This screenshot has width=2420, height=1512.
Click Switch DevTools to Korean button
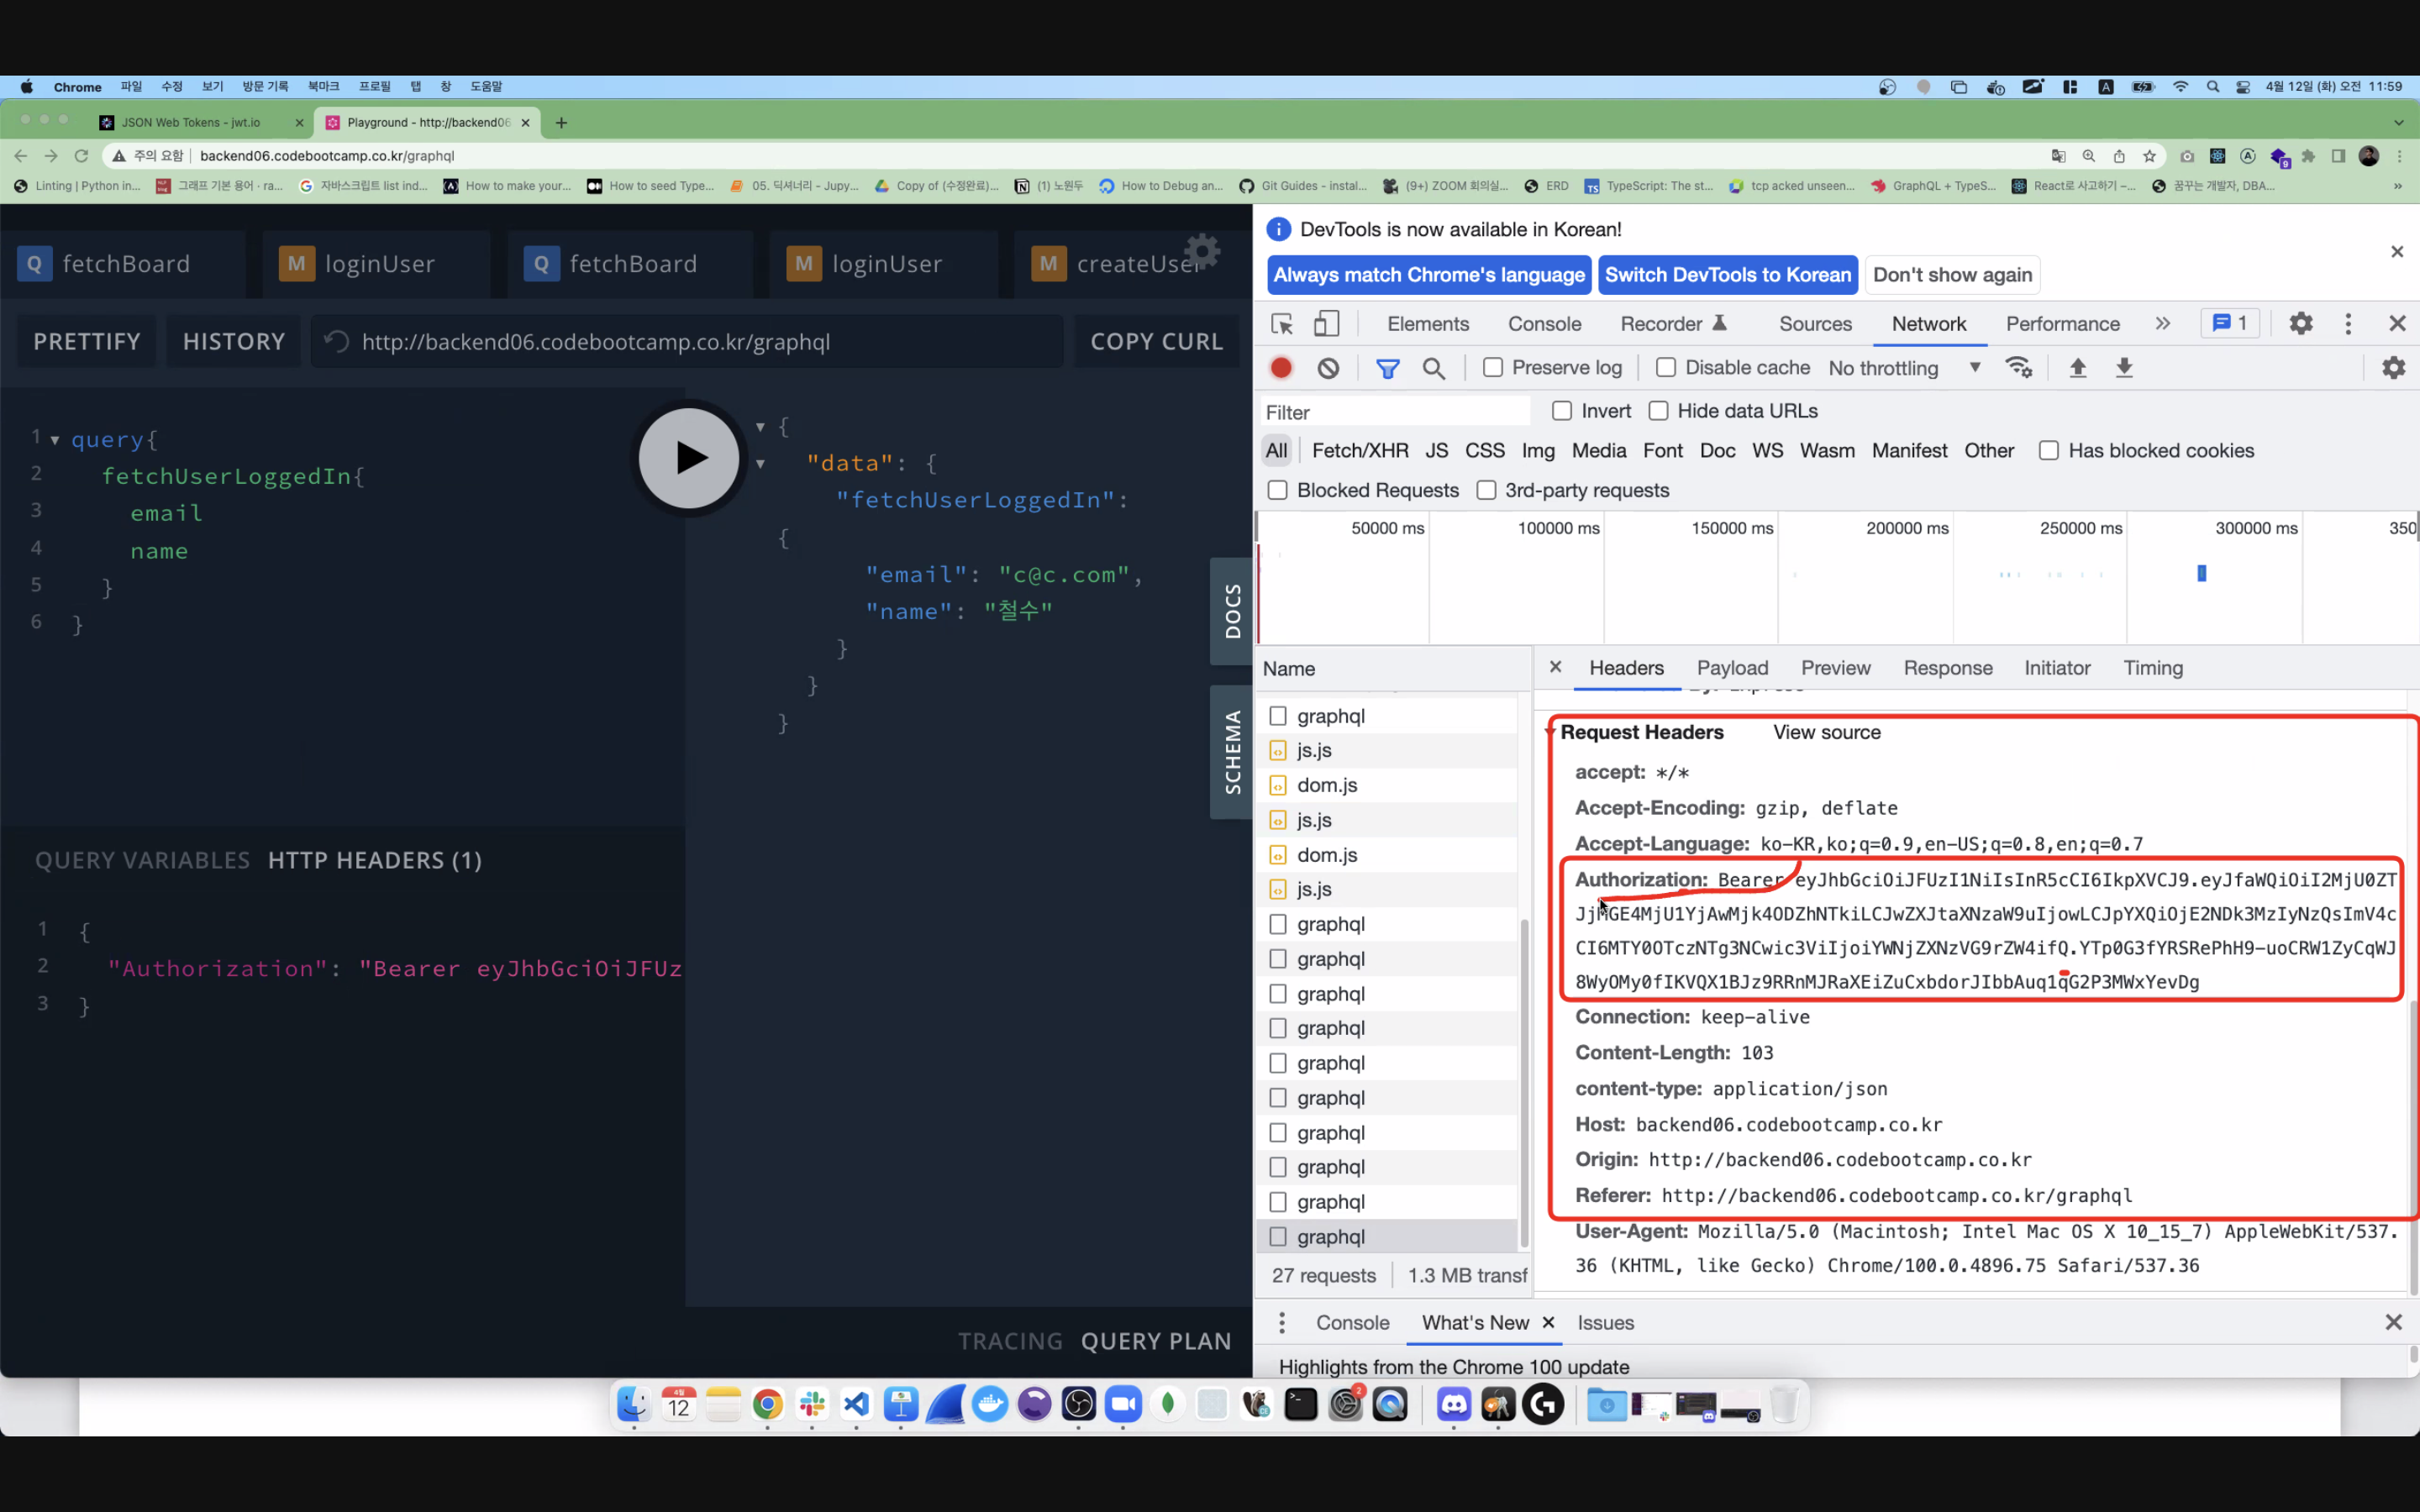point(1727,275)
